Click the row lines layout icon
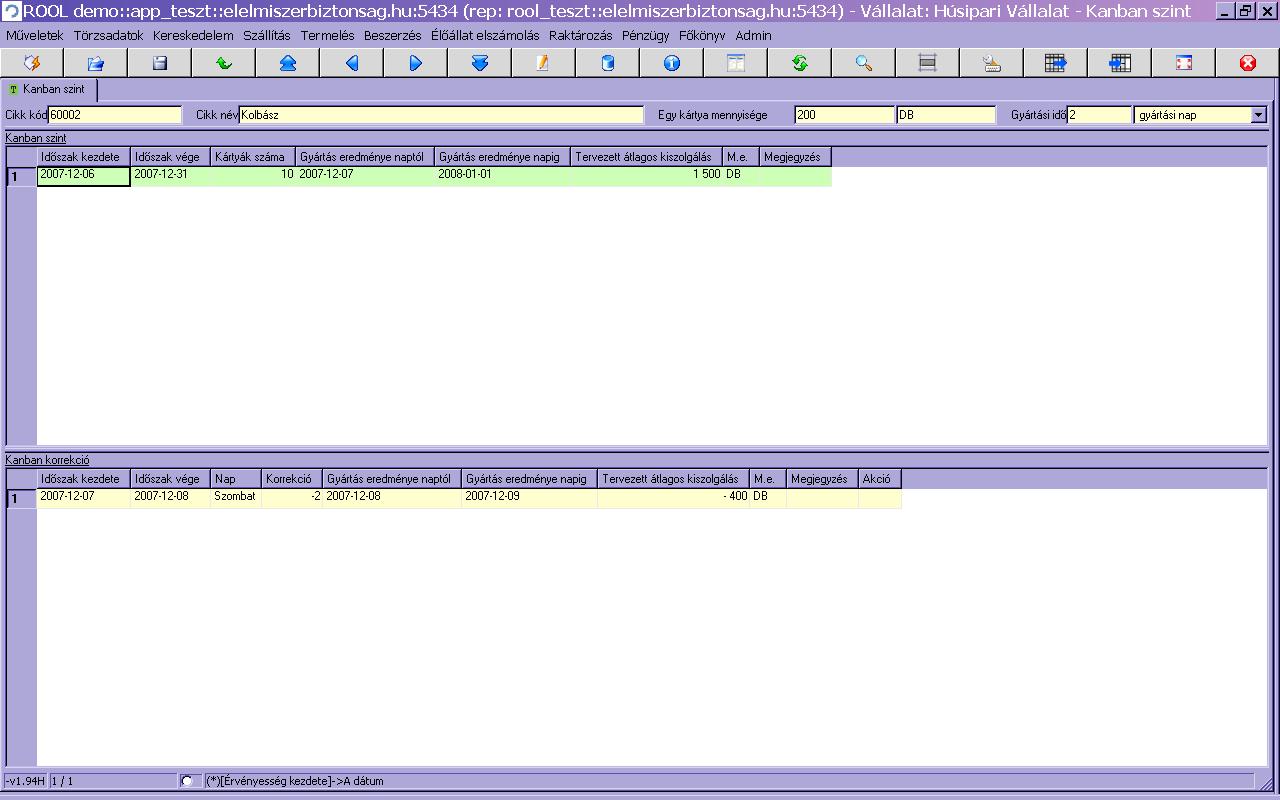 928,63
